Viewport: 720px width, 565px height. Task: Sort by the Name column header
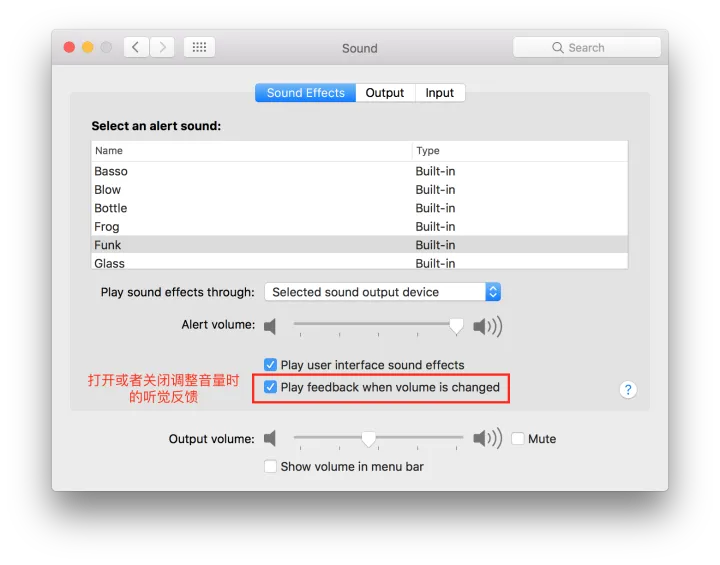tap(252, 151)
